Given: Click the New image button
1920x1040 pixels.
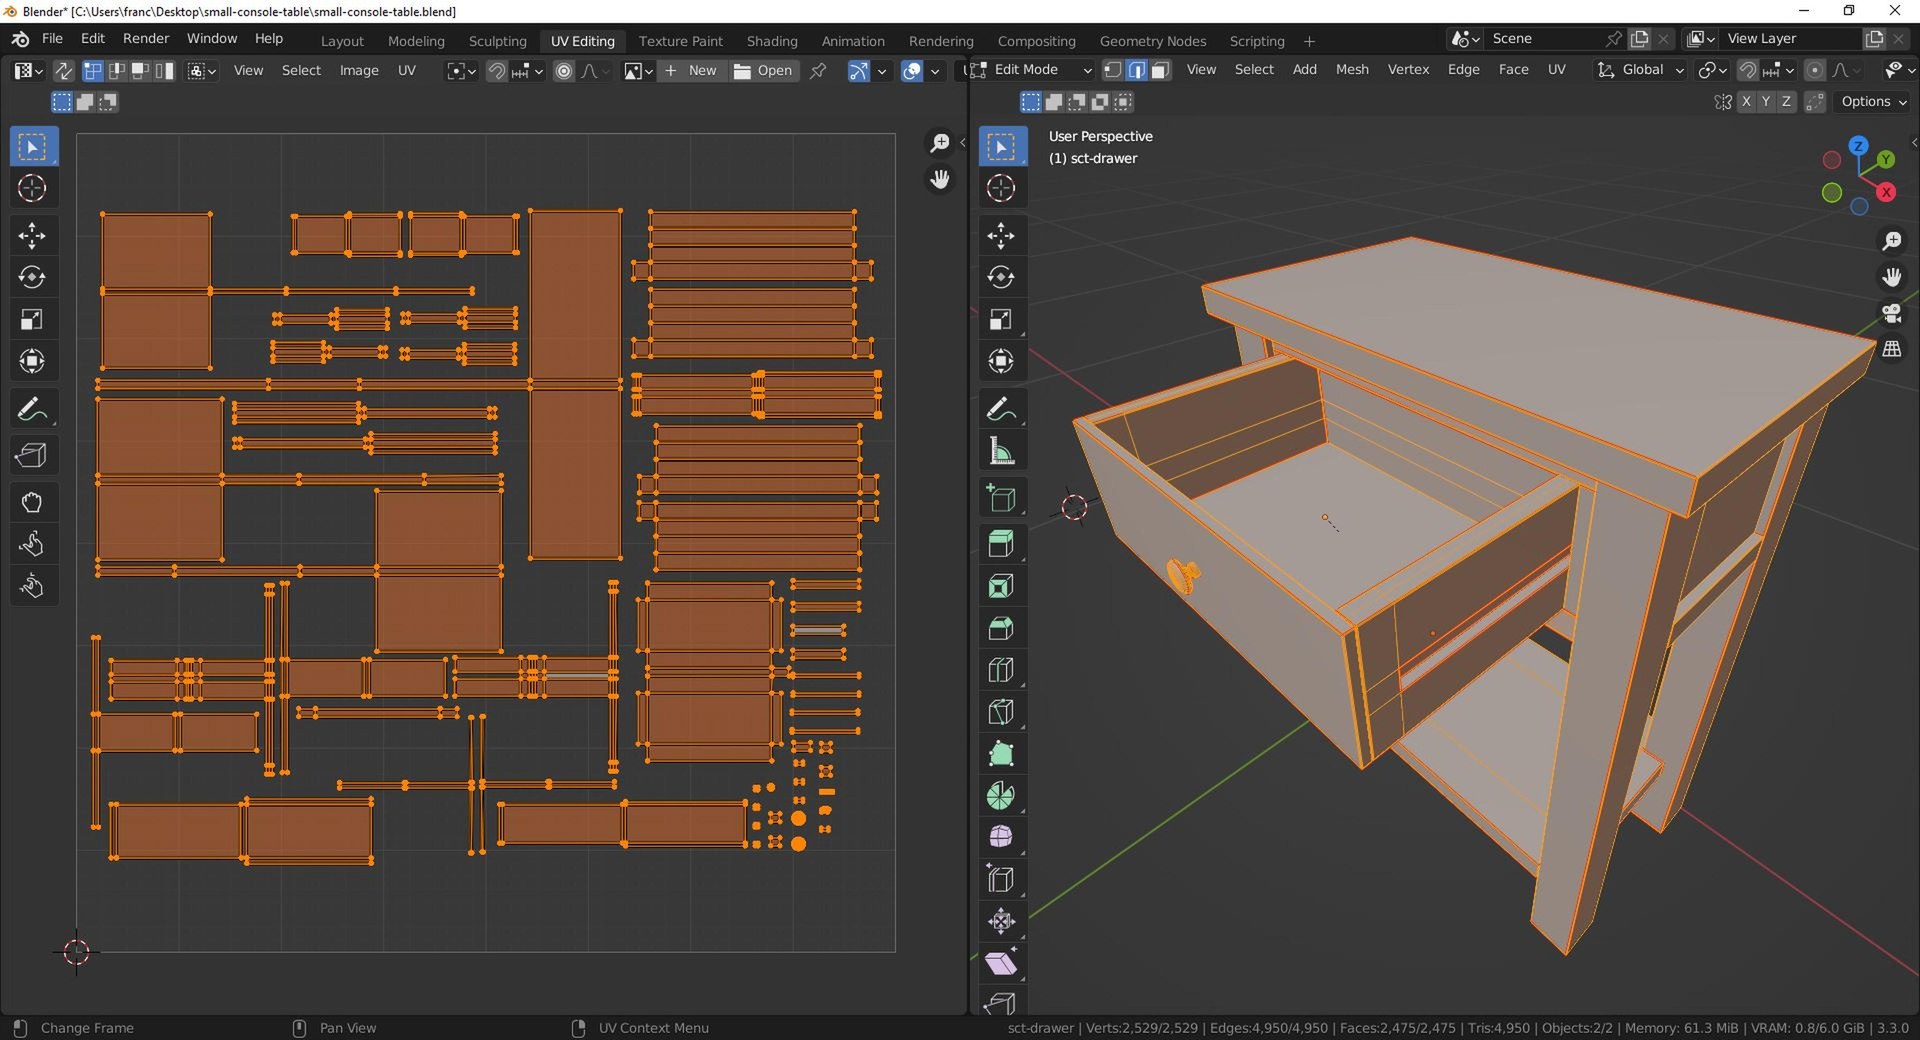Looking at the screenshot, I should (x=691, y=70).
